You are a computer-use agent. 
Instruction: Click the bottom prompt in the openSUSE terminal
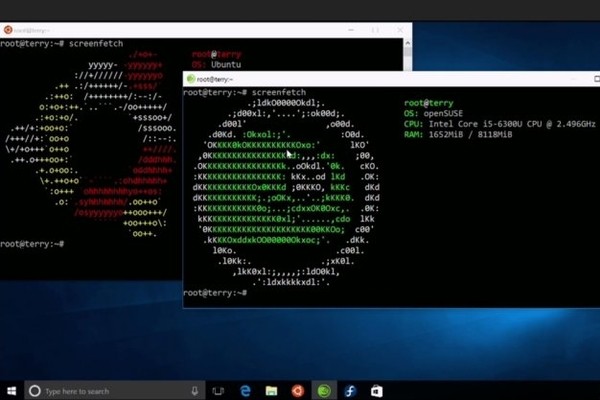(215, 293)
